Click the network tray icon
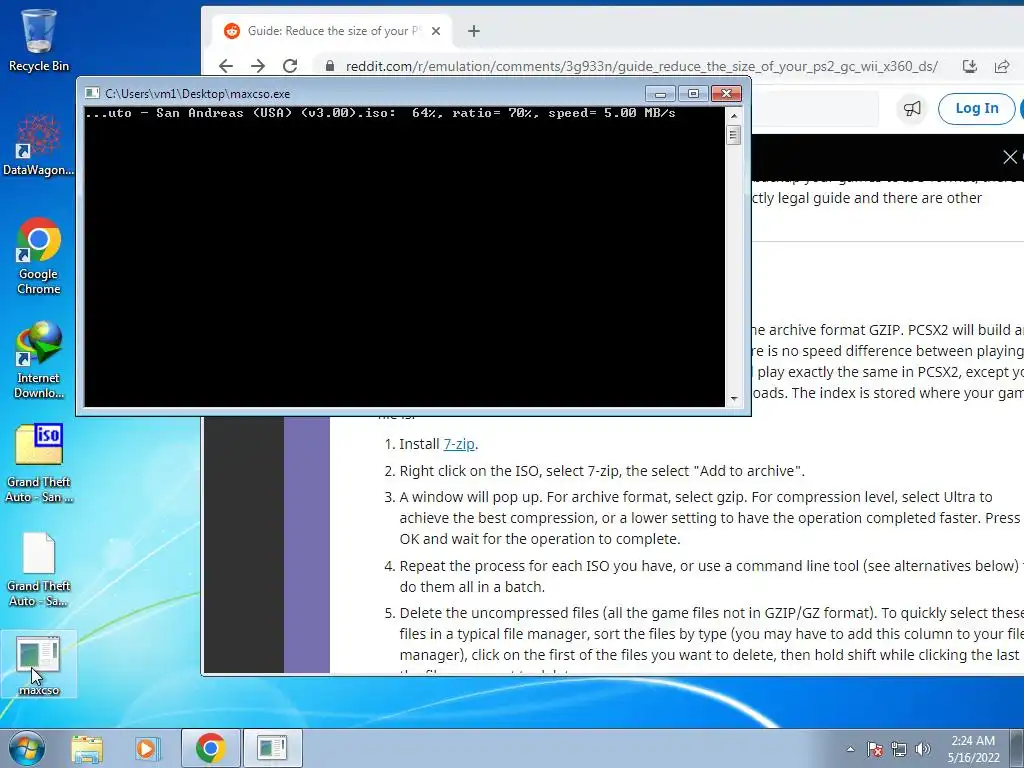1024x768 pixels. (899, 749)
